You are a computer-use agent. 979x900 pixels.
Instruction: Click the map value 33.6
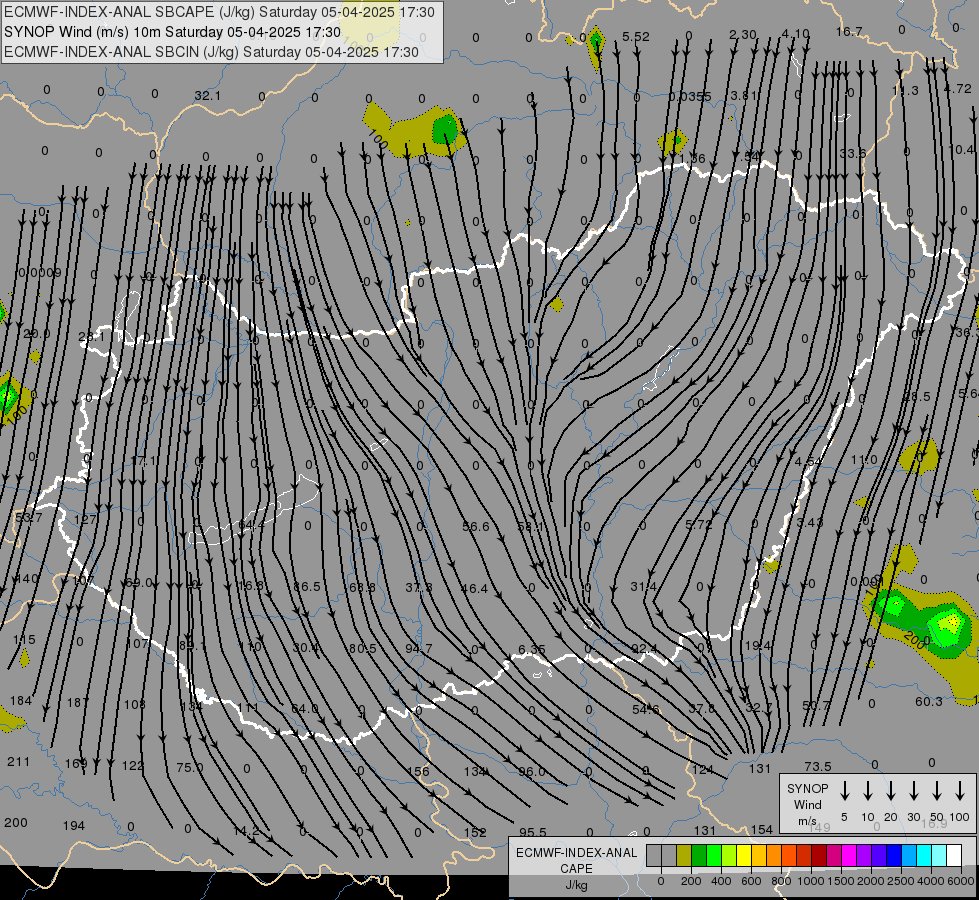[x=853, y=154]
